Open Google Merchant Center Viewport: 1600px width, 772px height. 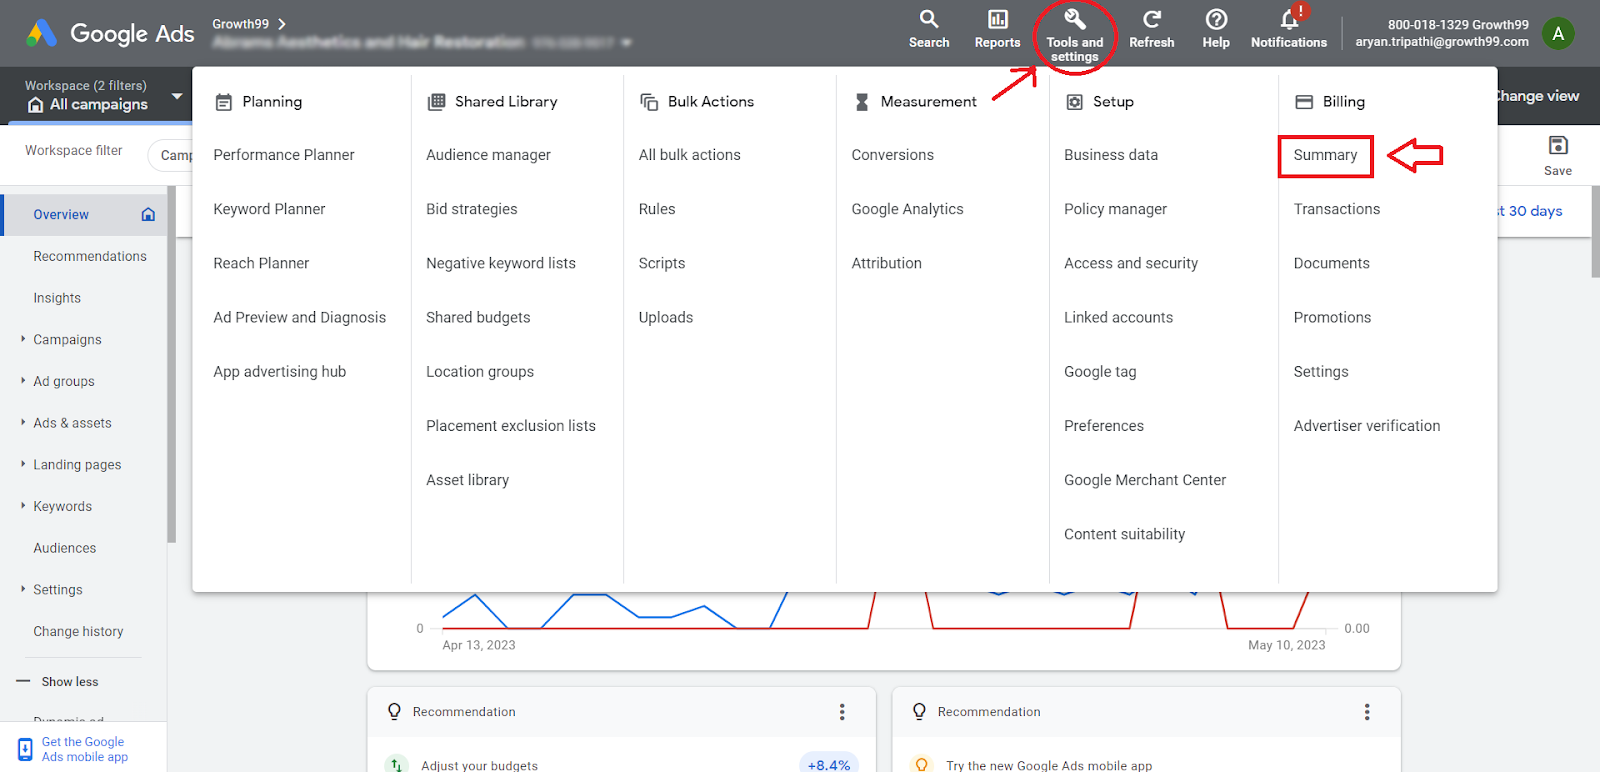pyautogui.click(x=1145, y=480)
